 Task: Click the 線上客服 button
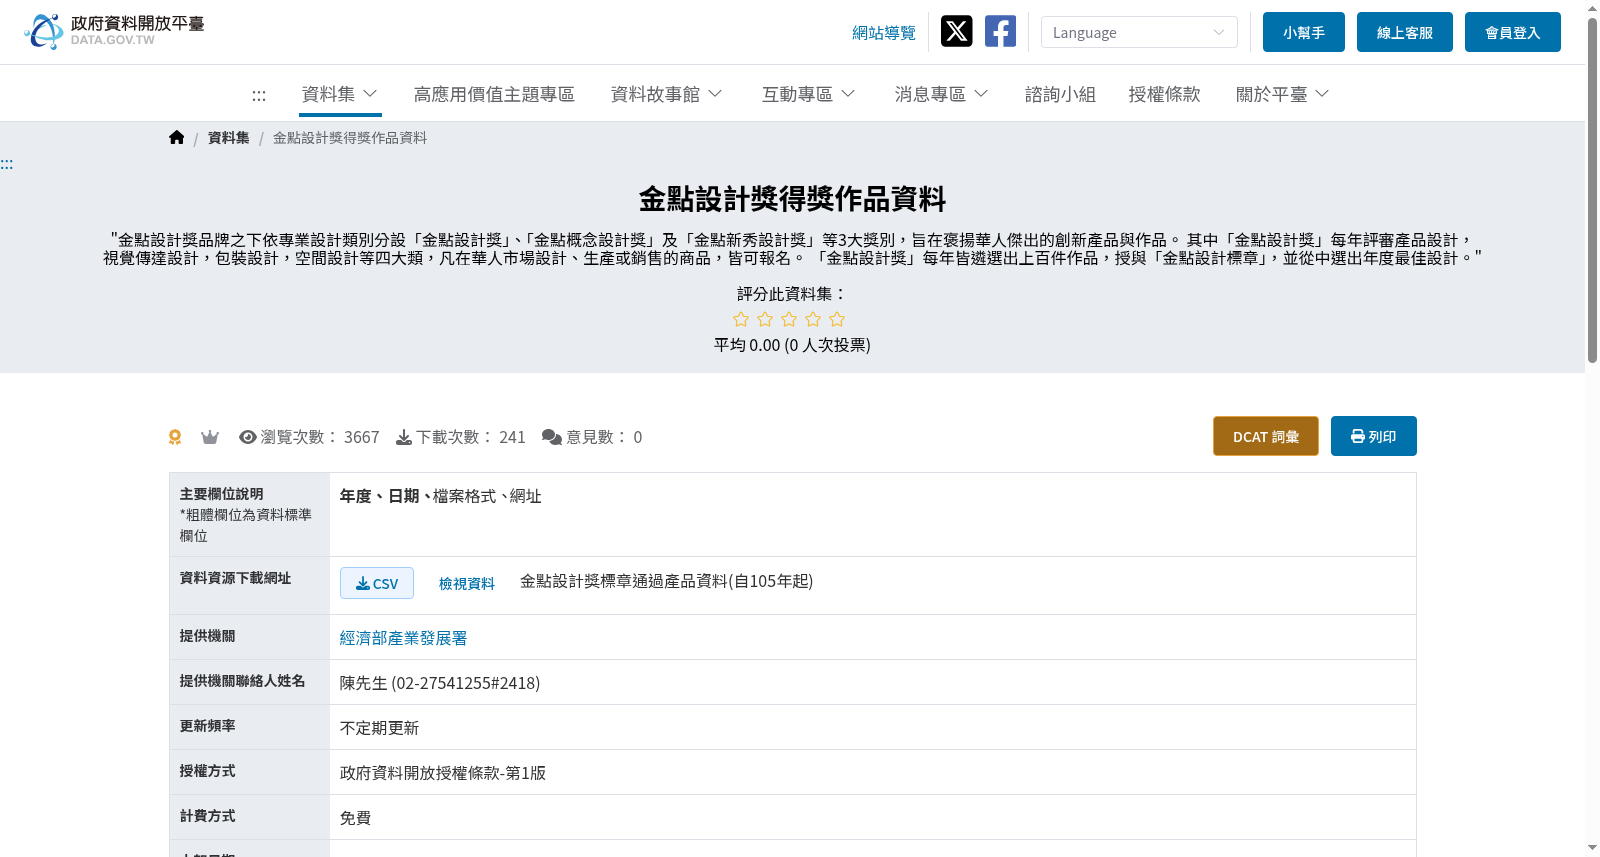coord(1405,32)
